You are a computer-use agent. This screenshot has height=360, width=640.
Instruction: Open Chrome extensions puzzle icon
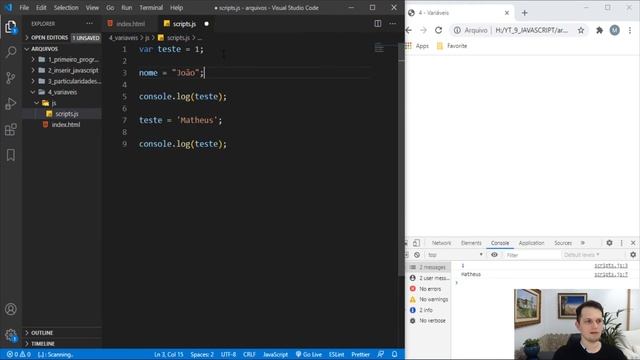[x=599, y=30]
